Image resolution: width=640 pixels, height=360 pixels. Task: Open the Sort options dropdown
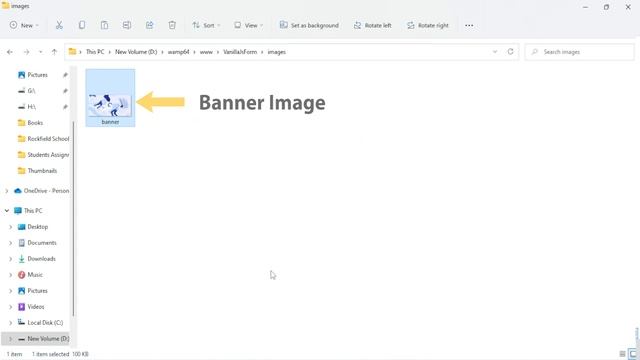(206, 25)
